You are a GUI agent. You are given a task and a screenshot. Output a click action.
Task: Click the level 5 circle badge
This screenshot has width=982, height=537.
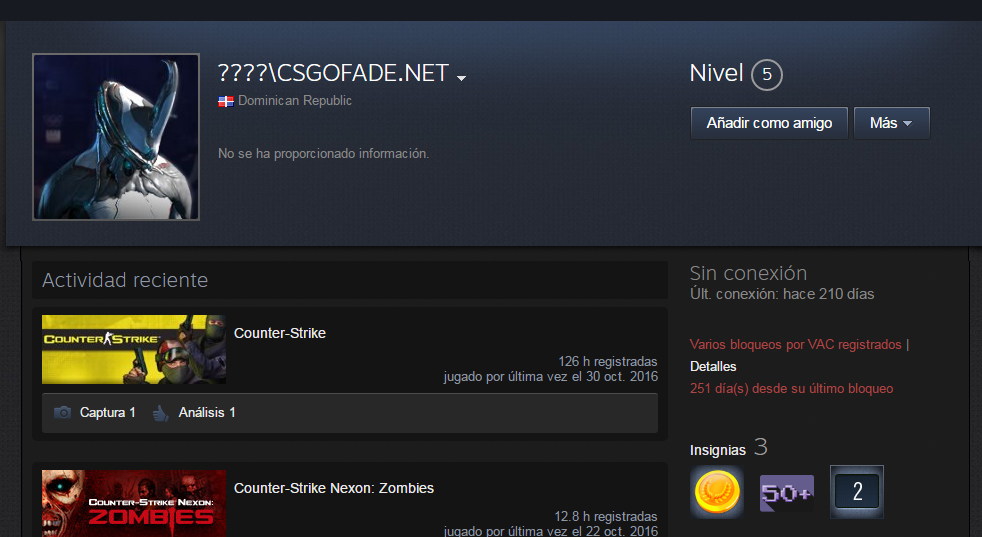767,75
